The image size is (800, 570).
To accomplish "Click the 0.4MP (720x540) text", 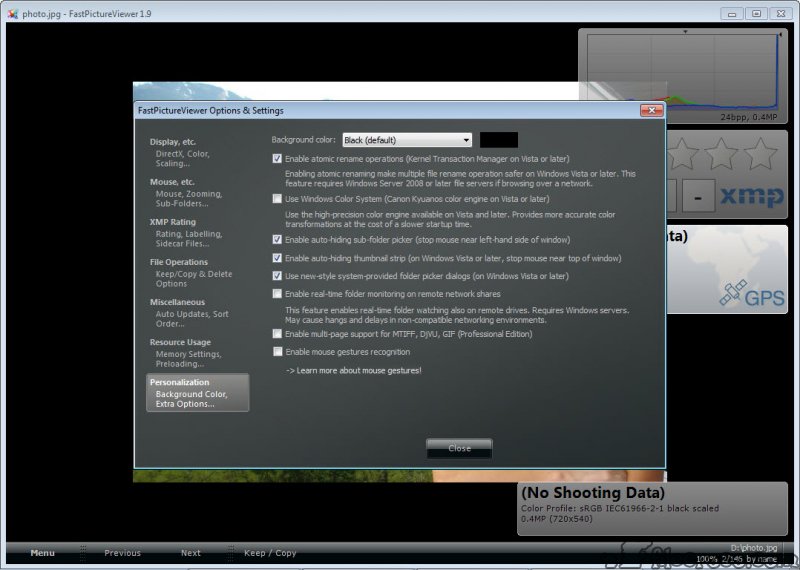I will click(x=557, y=519).
